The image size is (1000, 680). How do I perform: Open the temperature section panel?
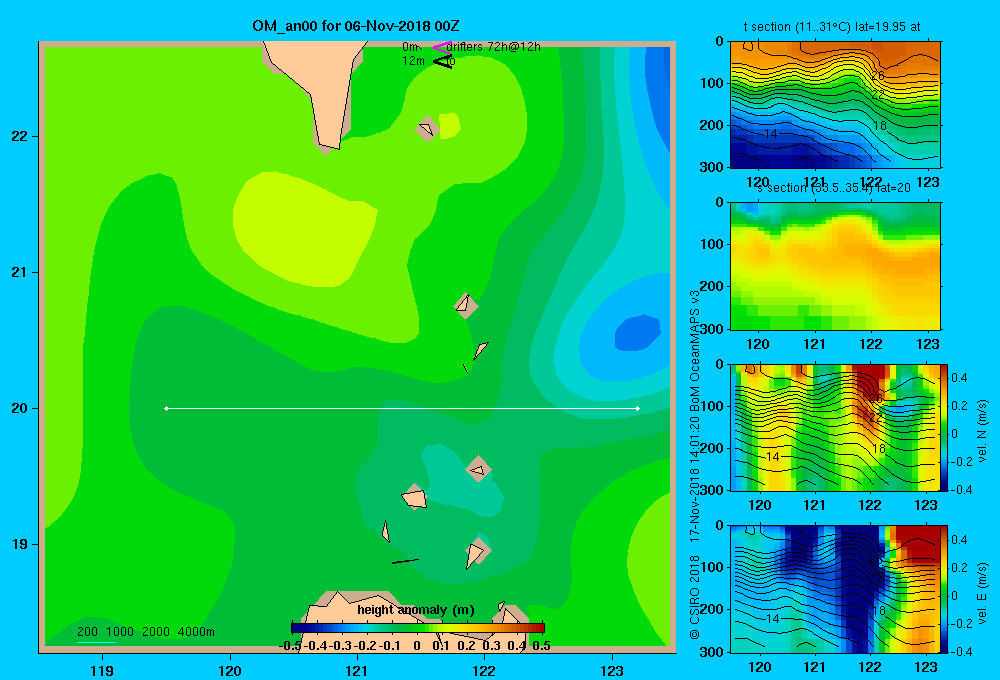835,105
